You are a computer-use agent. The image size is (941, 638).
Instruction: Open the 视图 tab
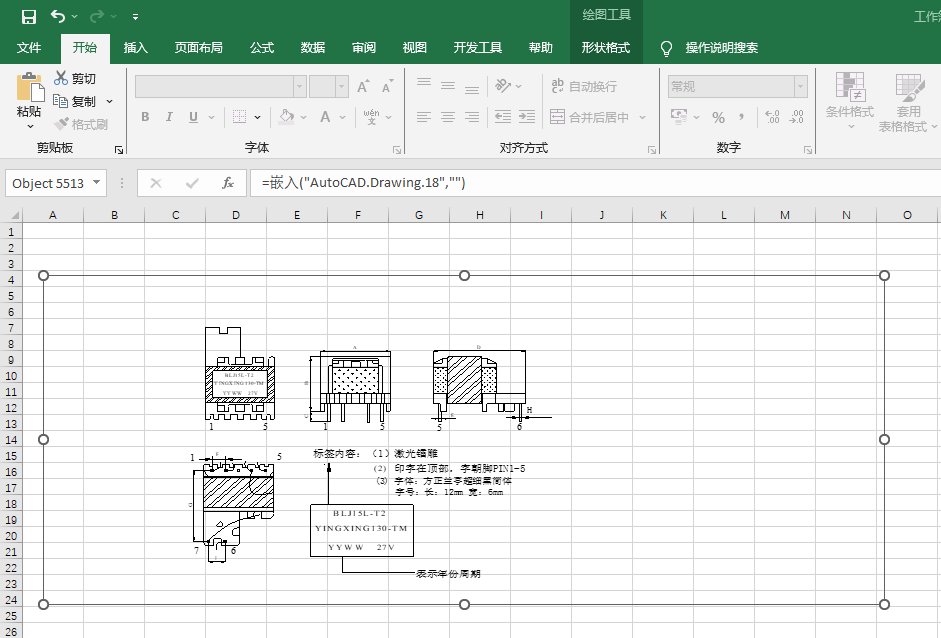(415, 47)
